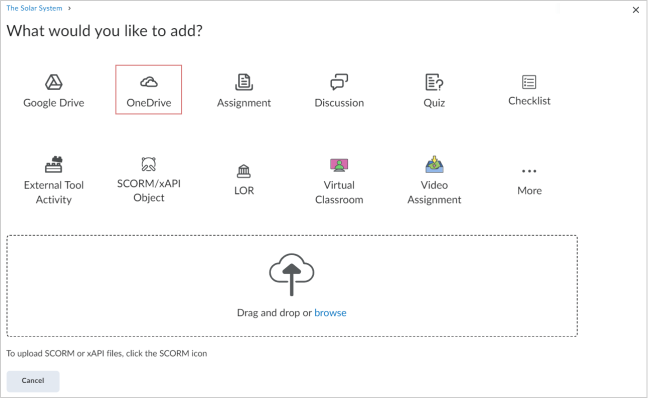The height and width of the screenshot is (398, 648).
Task: Add an Assignment via its icon
Action: point(244,82)
